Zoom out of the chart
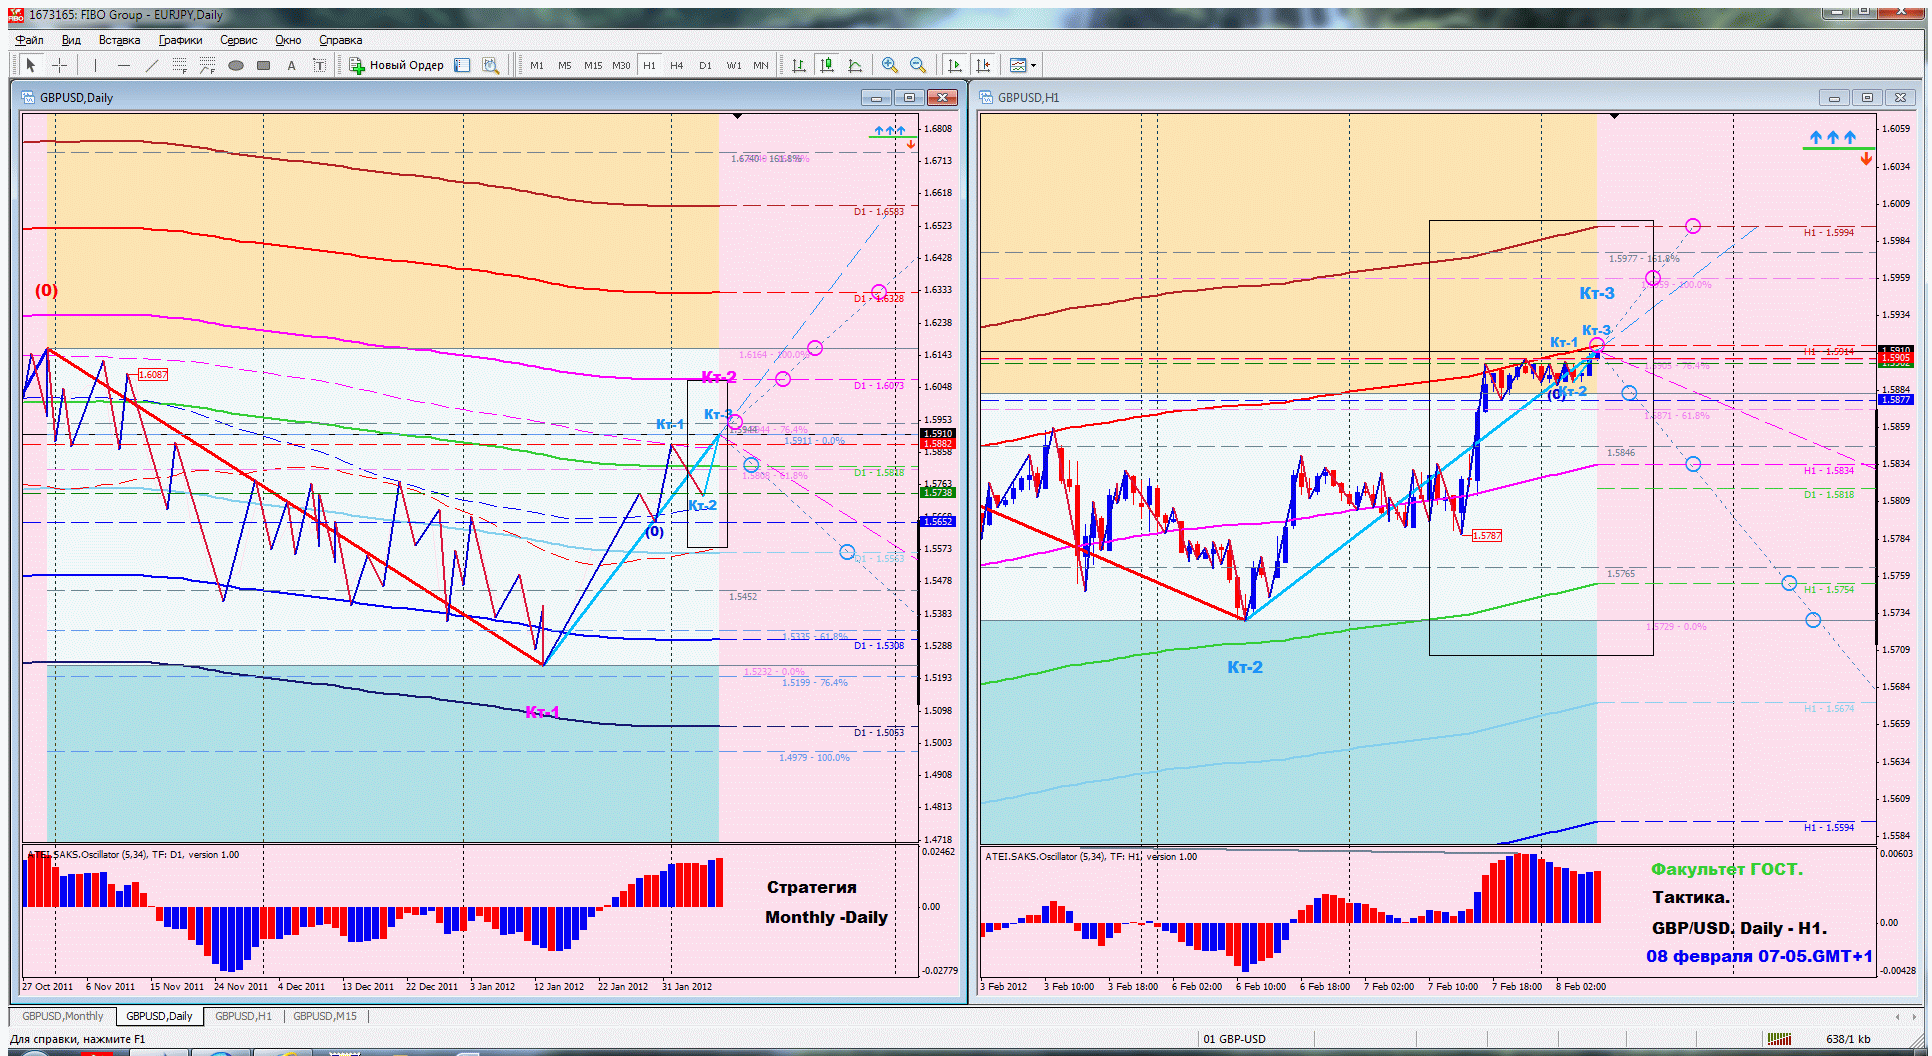 click(918, 65)
